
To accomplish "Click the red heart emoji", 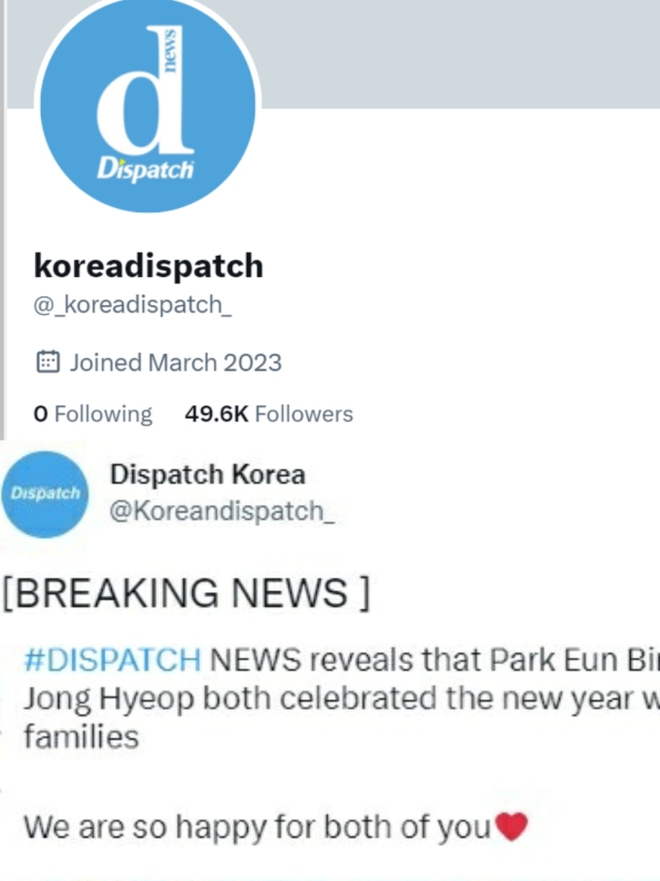I will (x=512, y=826).
